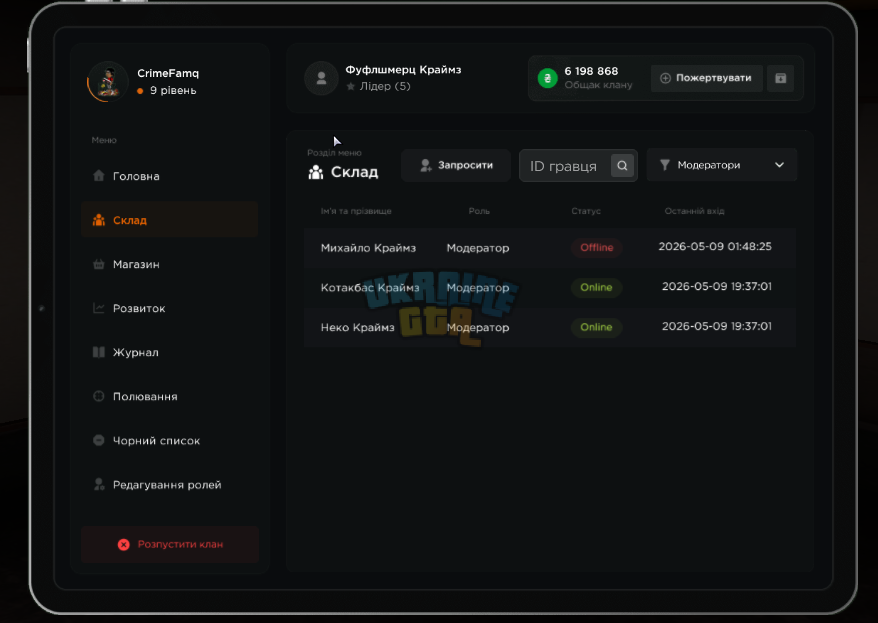Click the Статус column header

[586, 211]
